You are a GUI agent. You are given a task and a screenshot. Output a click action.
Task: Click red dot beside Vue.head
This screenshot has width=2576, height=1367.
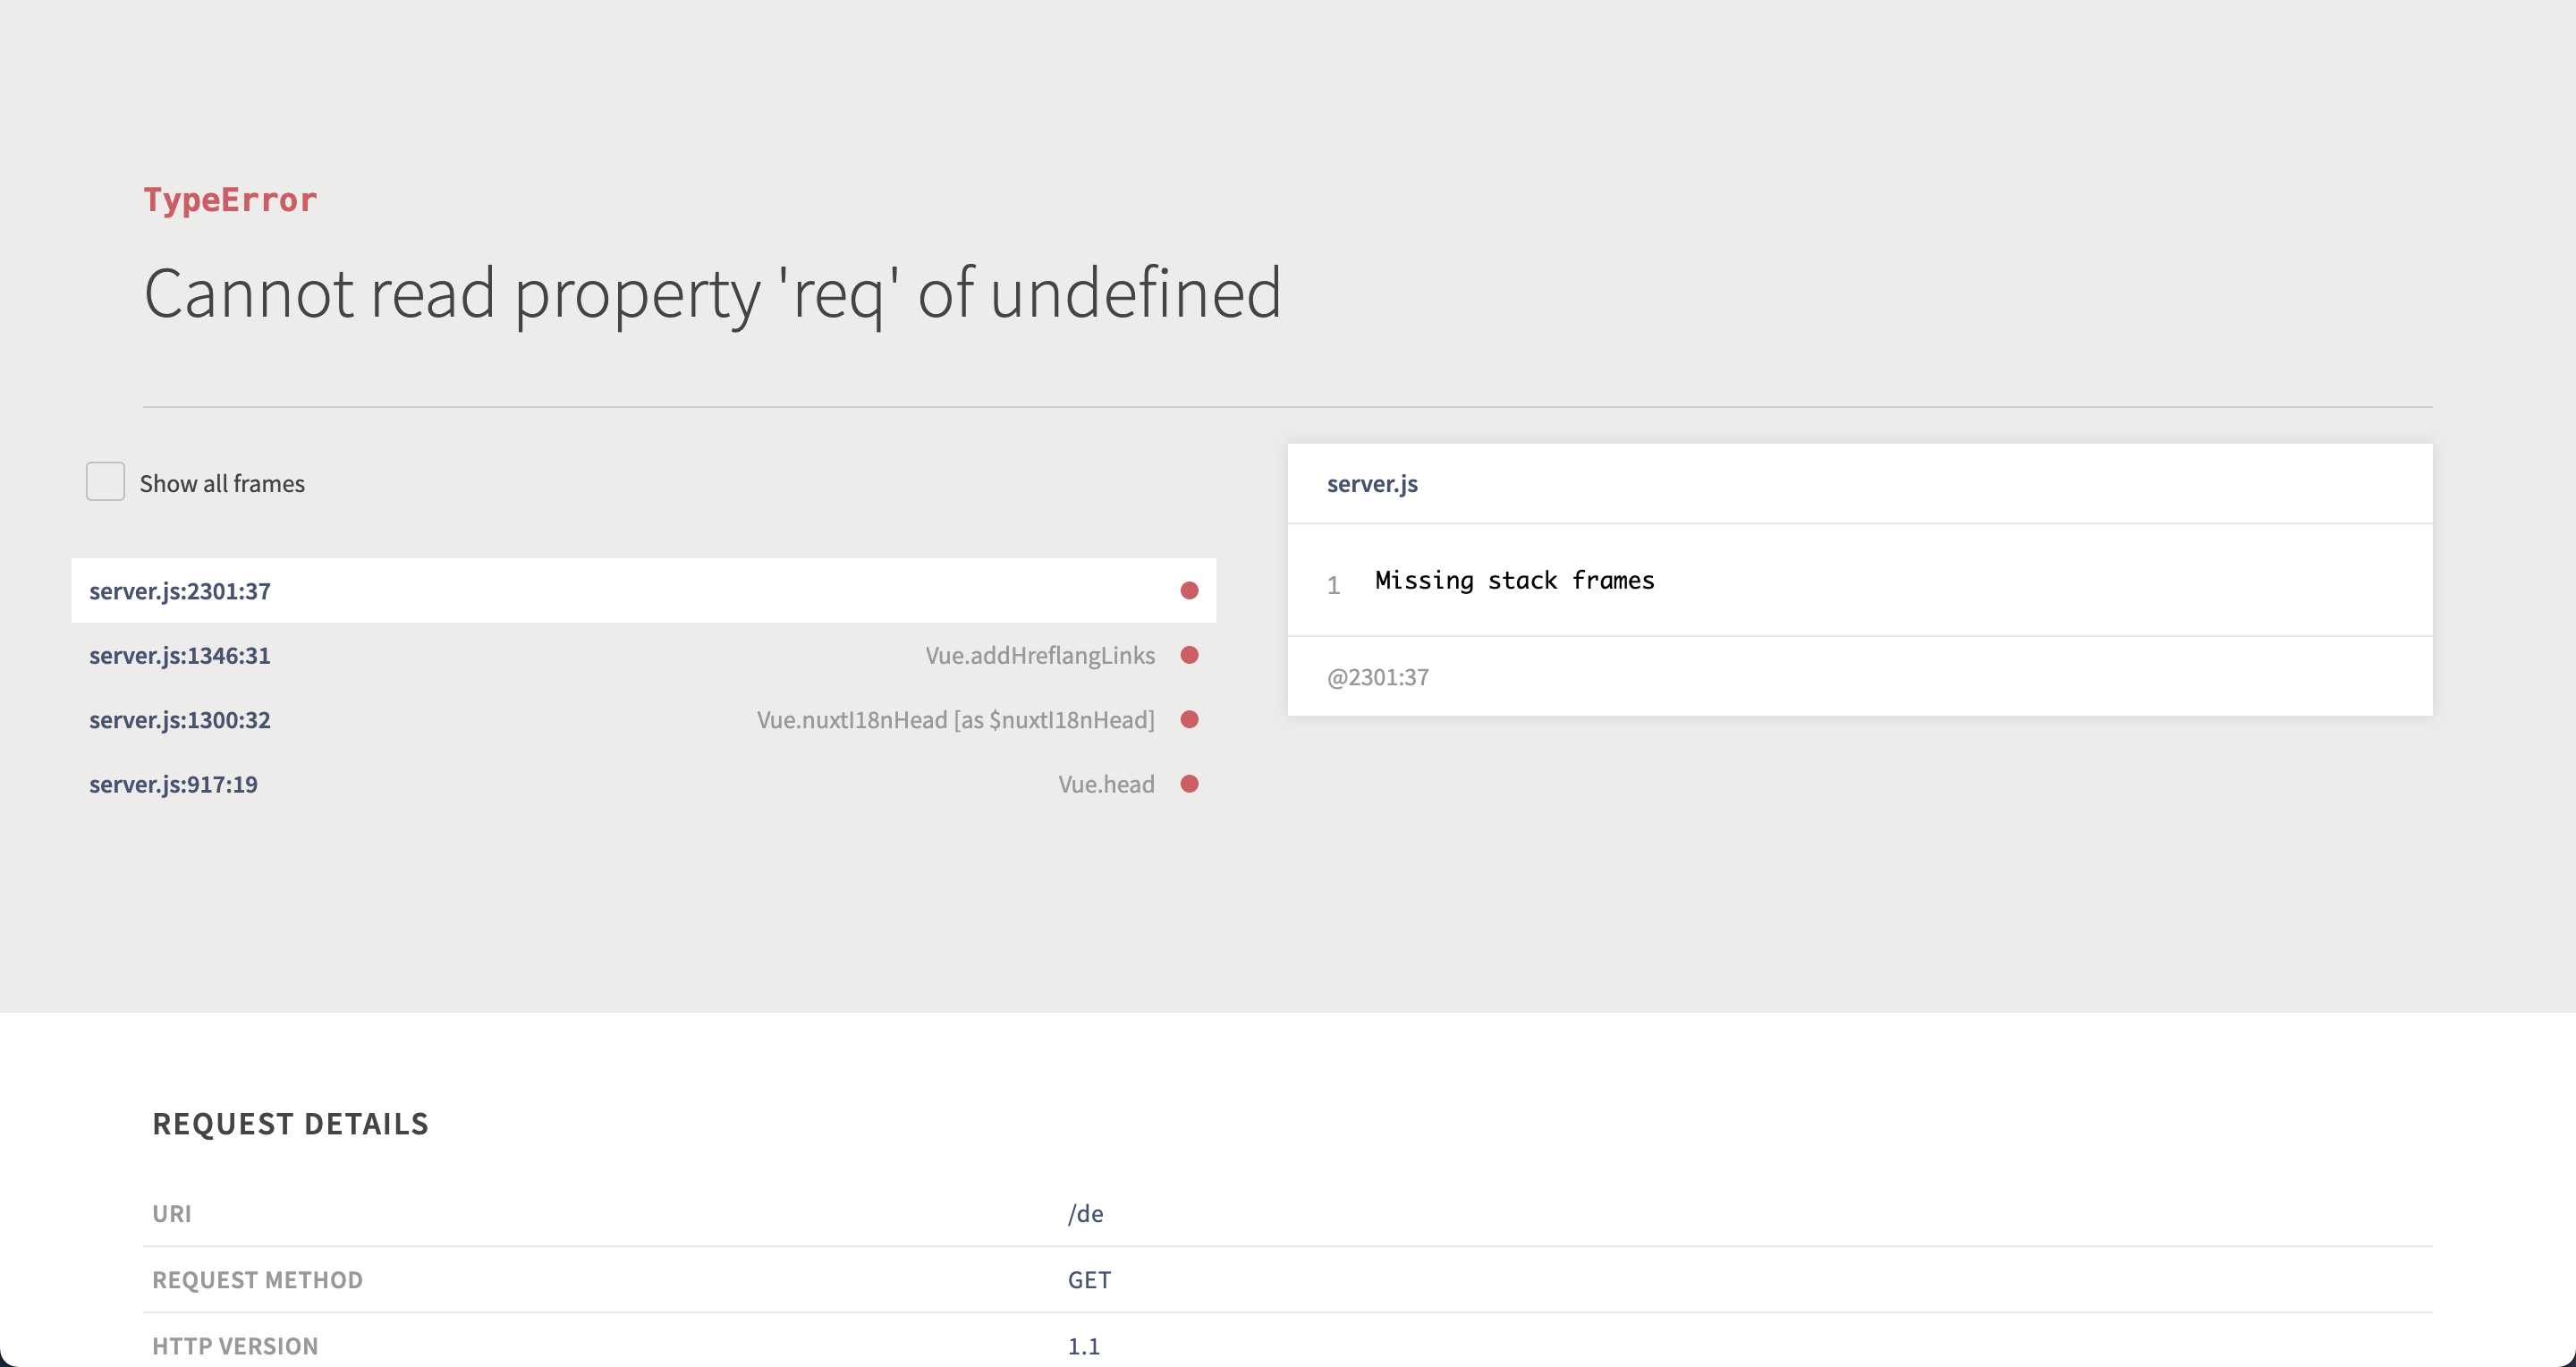(1189, 784)
